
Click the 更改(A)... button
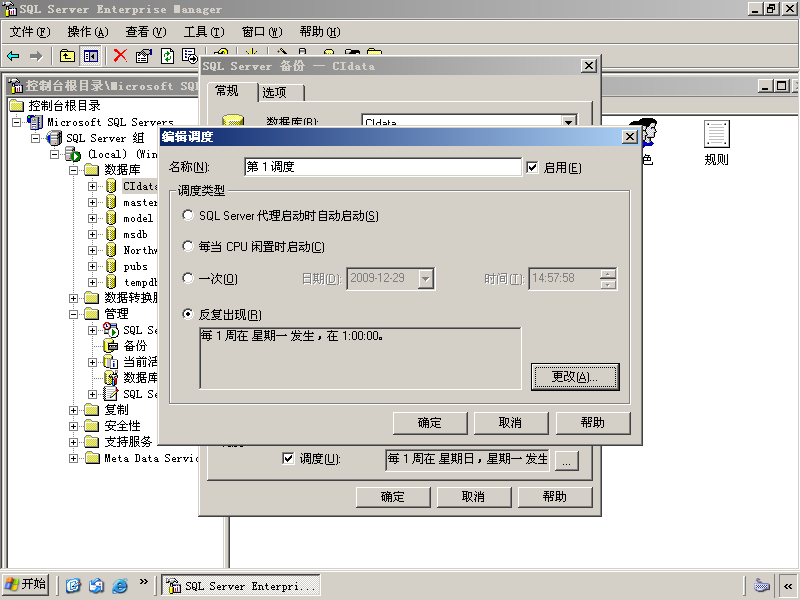click(x=575, y=377)
